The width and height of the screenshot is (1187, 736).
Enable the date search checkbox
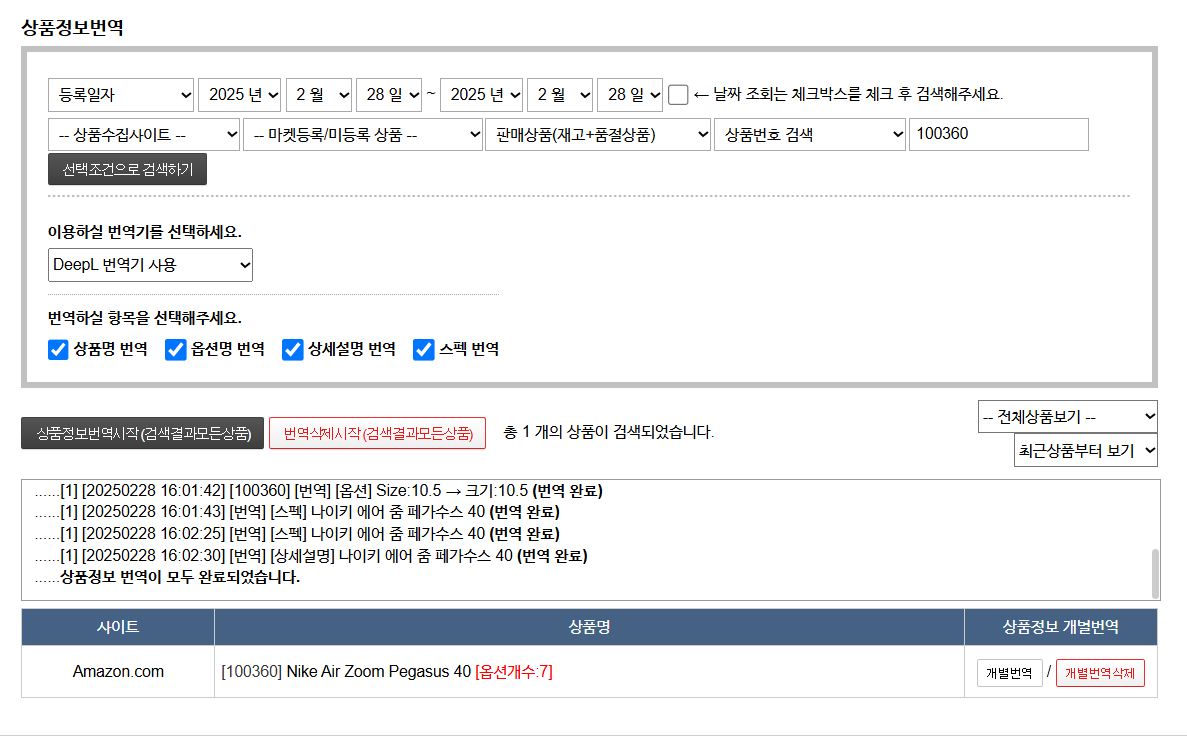[x=678, y=95]
